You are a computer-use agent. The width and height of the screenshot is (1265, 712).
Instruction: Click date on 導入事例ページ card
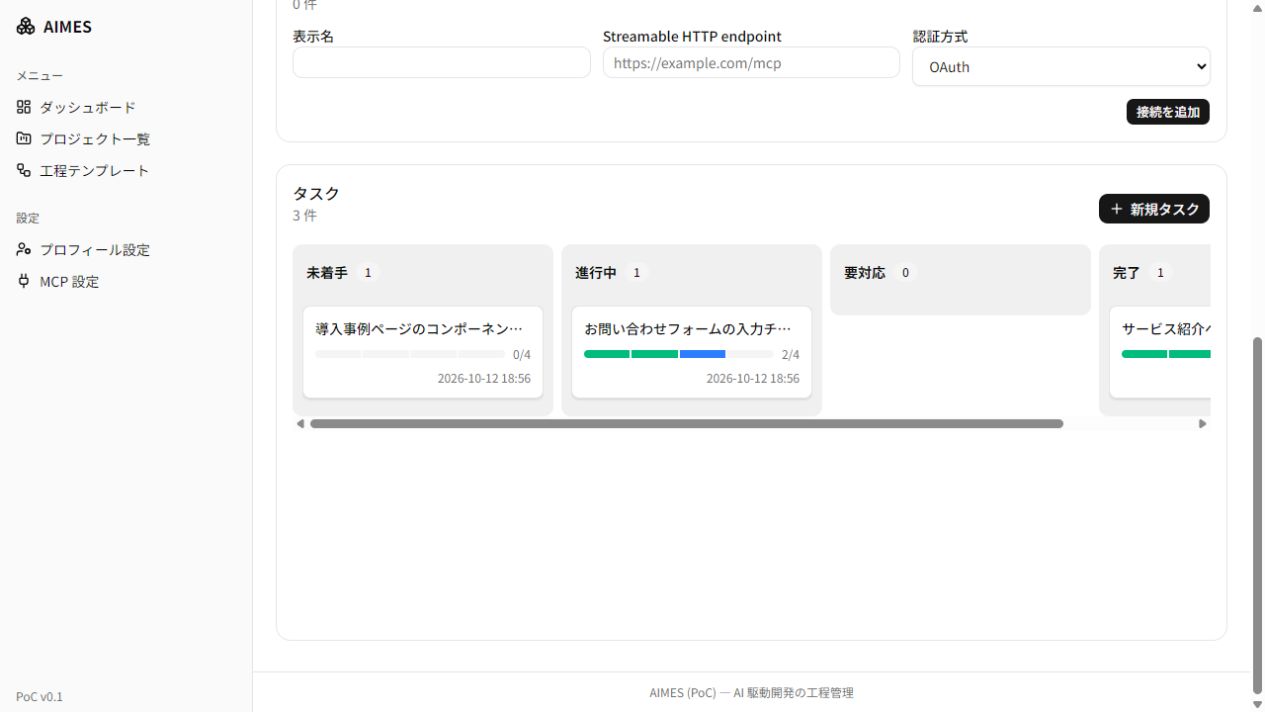[484, 379]
